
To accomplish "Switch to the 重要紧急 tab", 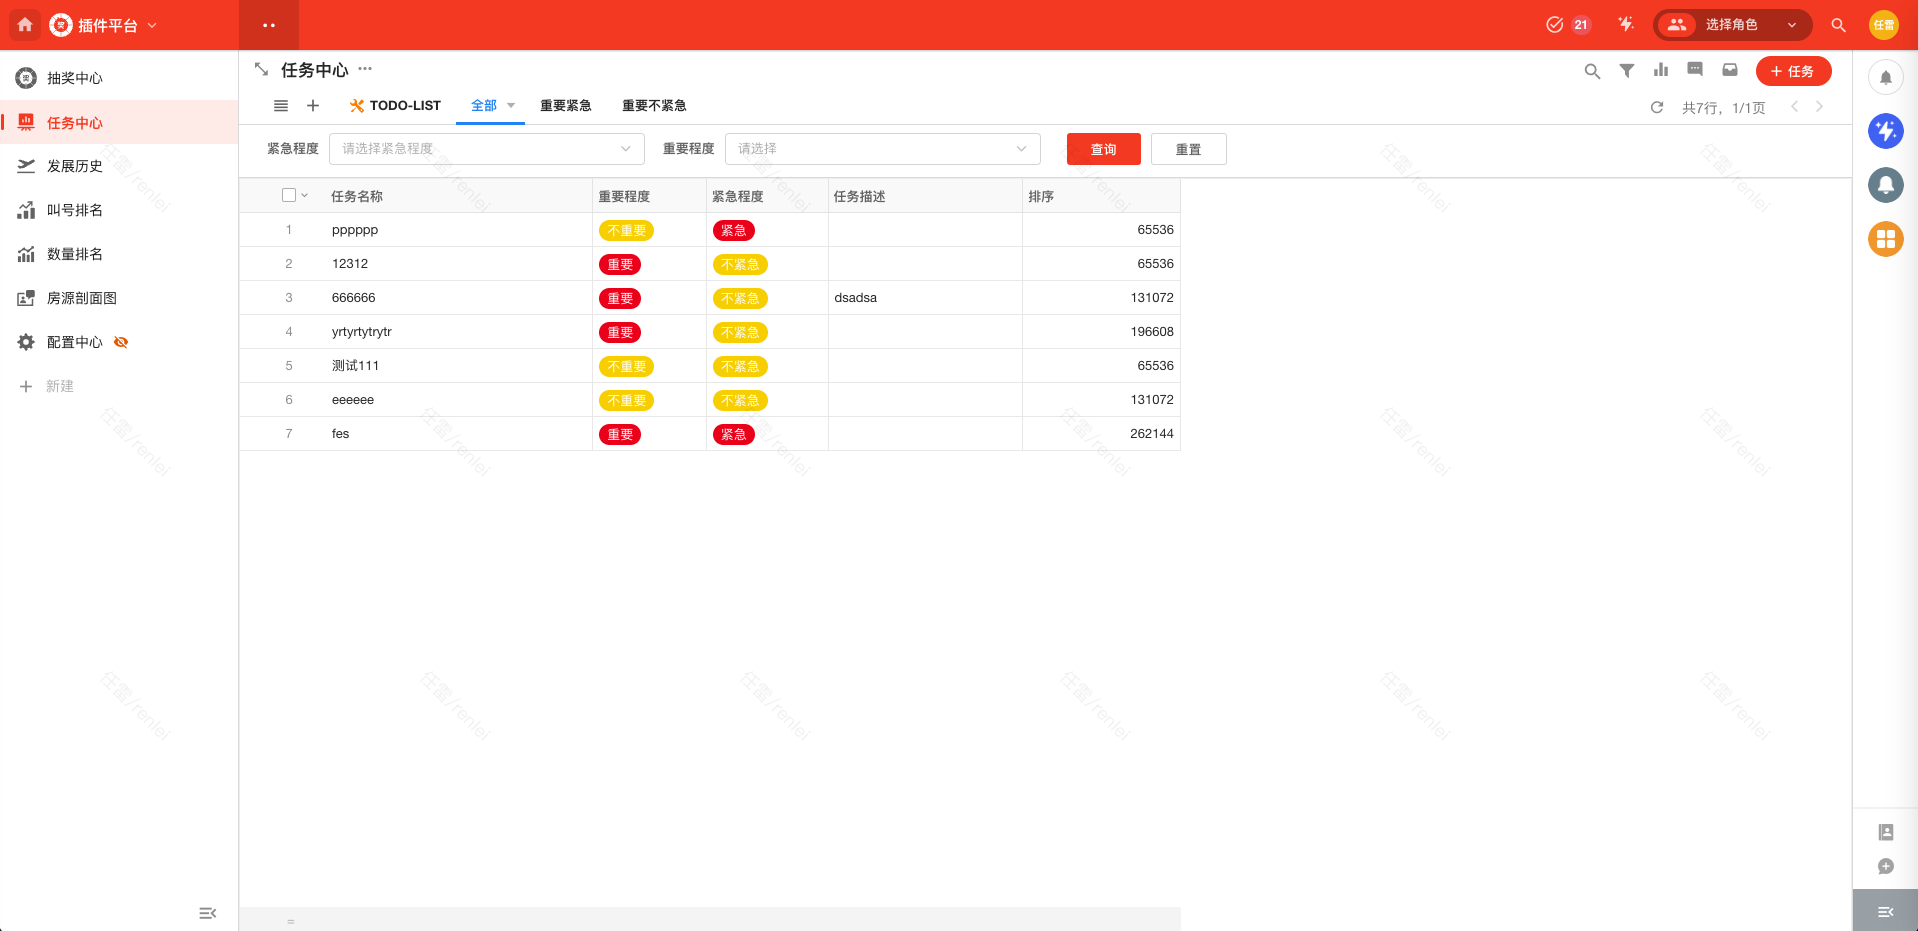I will pyautogui.click(x=565, y=106).
